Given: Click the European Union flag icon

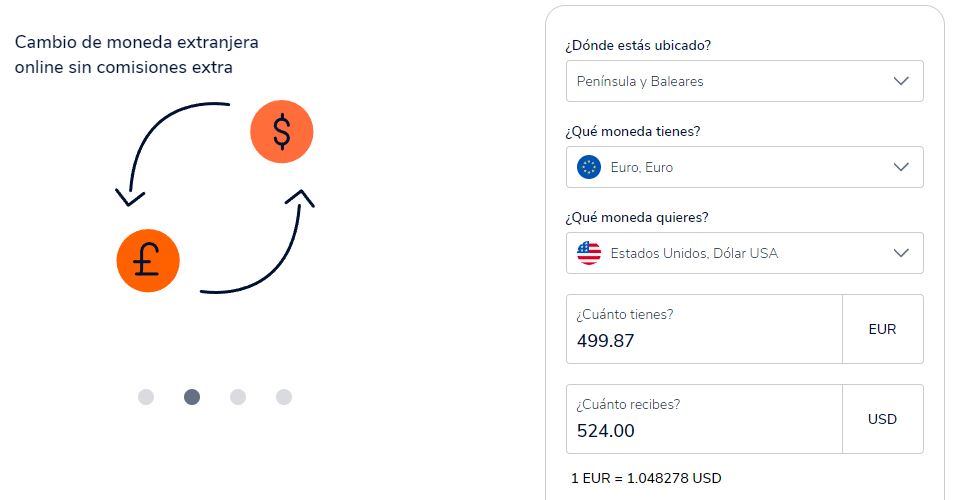Looking at the screenshot, I should coord(589,167).
